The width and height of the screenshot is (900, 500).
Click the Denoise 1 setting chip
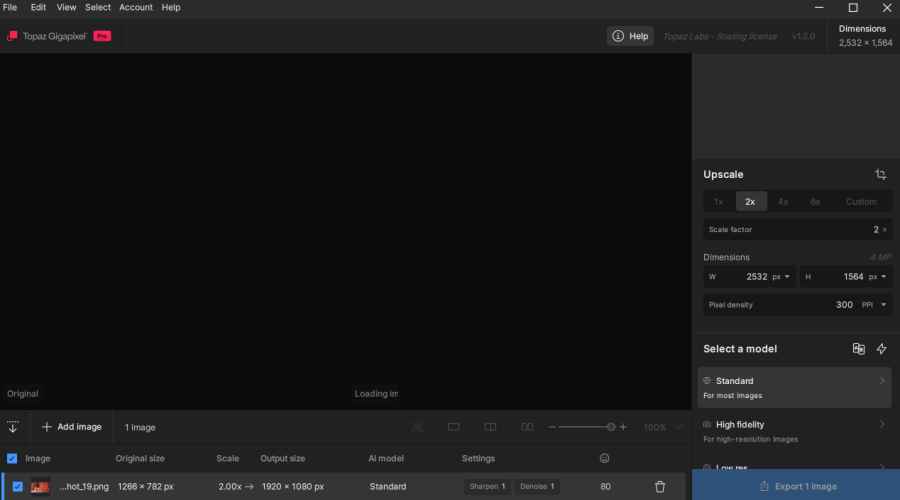[537, 486]
